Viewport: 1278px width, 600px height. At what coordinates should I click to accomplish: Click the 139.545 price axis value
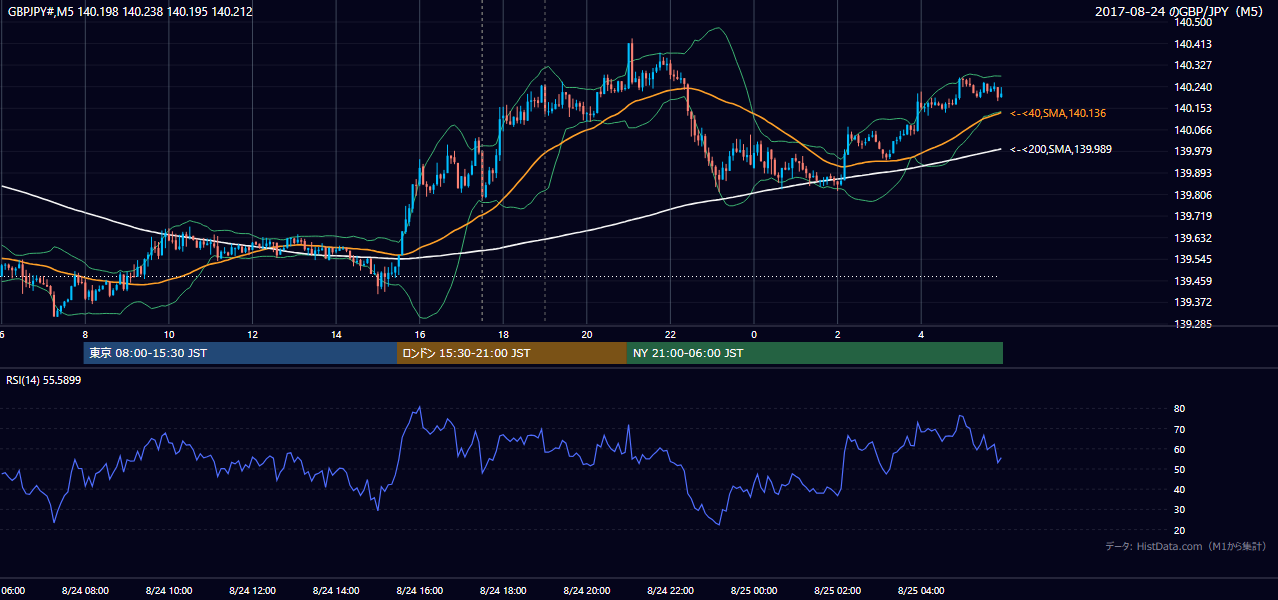point(1195,259)
